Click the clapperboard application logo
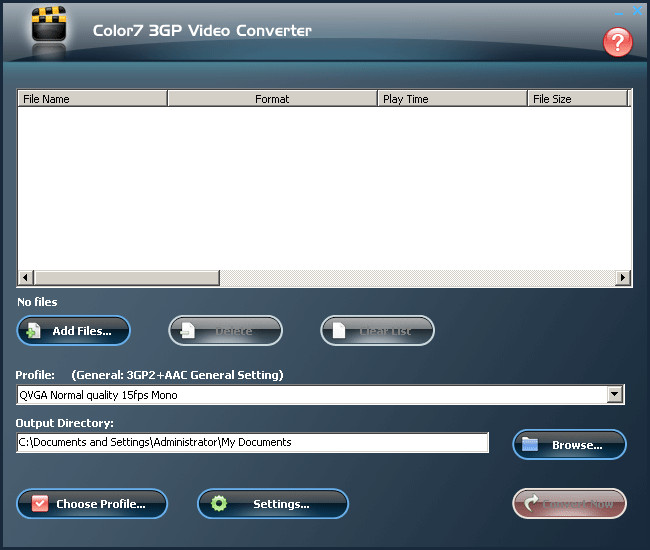The image size is (650, 550). coord(49,24)
